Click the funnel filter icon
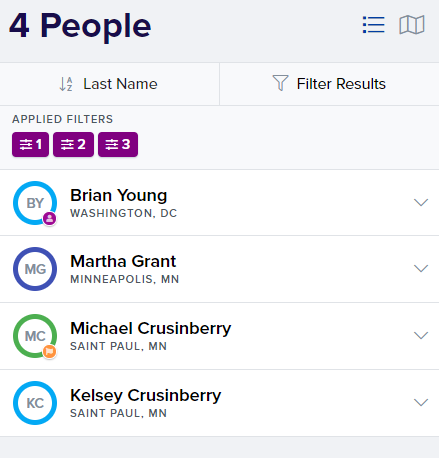This screenshot has width=439, height=458. 280,83
